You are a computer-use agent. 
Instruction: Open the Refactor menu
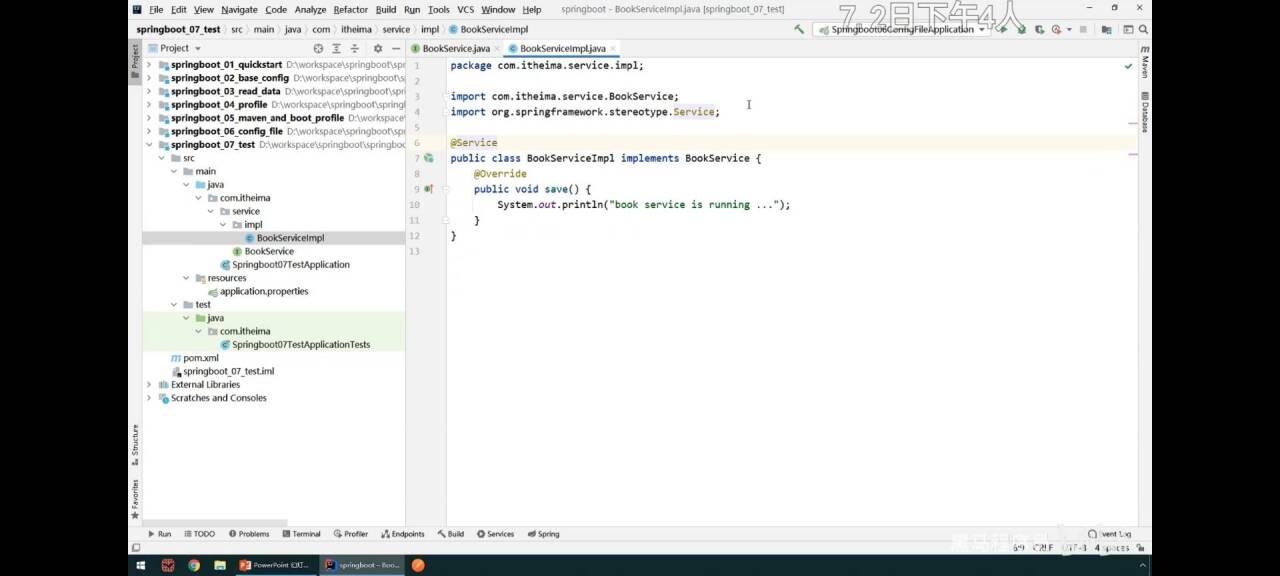coord(351,10)
